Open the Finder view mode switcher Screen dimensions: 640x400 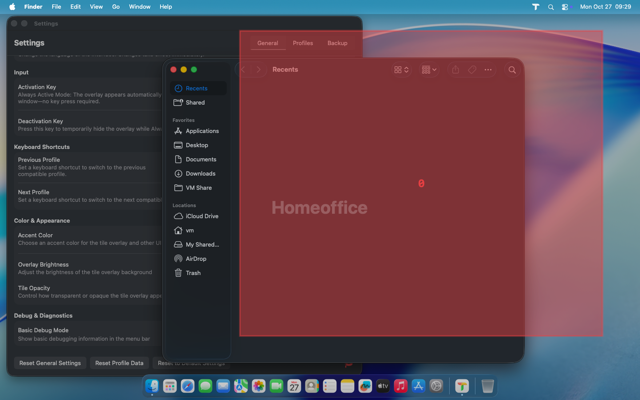click(x=401, y=70)
